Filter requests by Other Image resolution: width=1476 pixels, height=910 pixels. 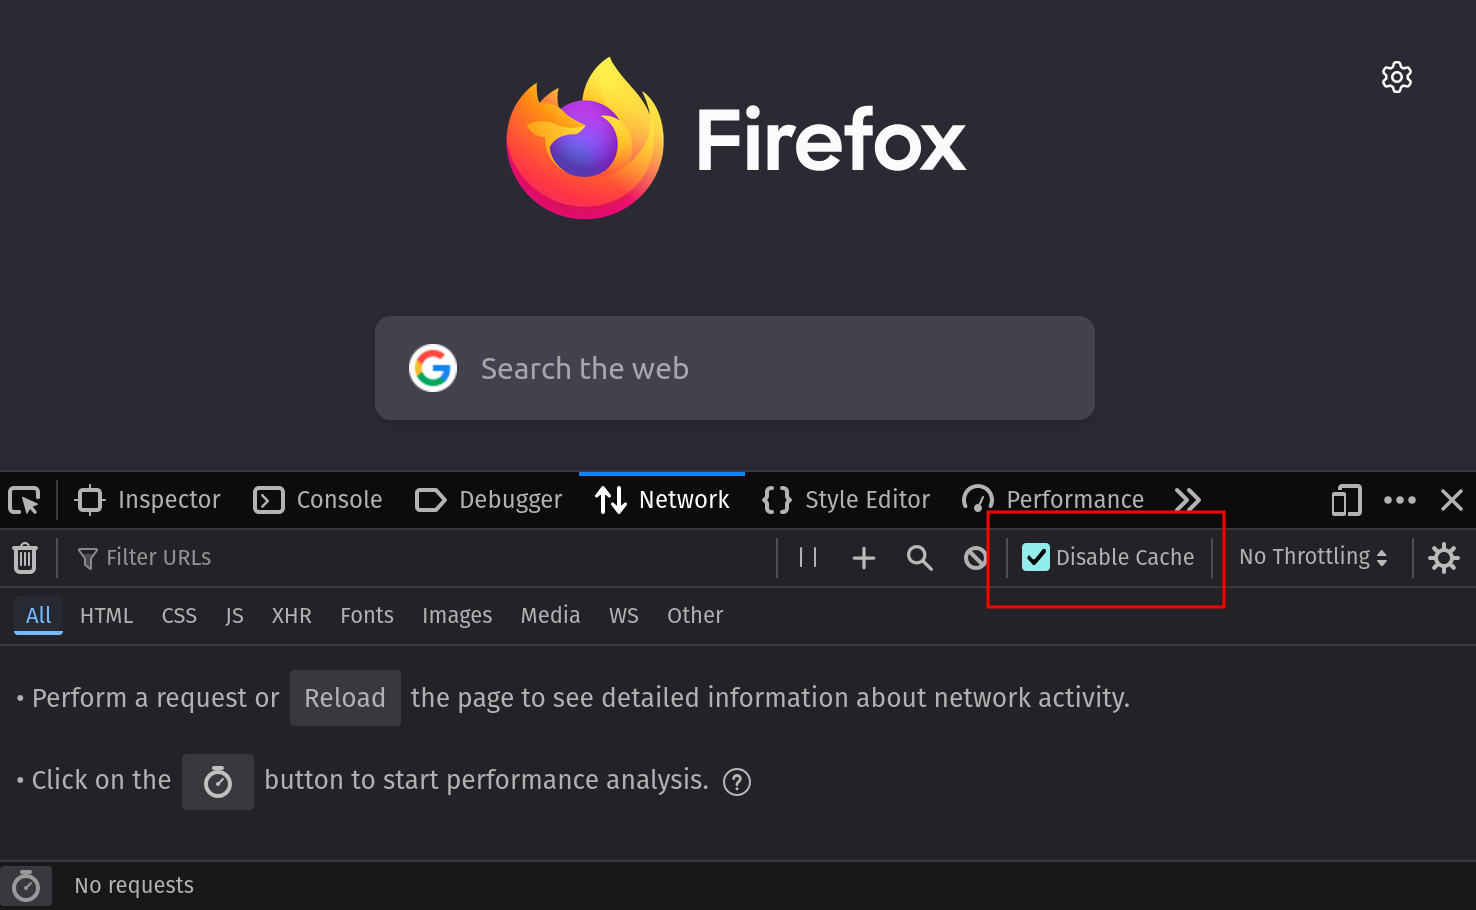tap(695, 616)
